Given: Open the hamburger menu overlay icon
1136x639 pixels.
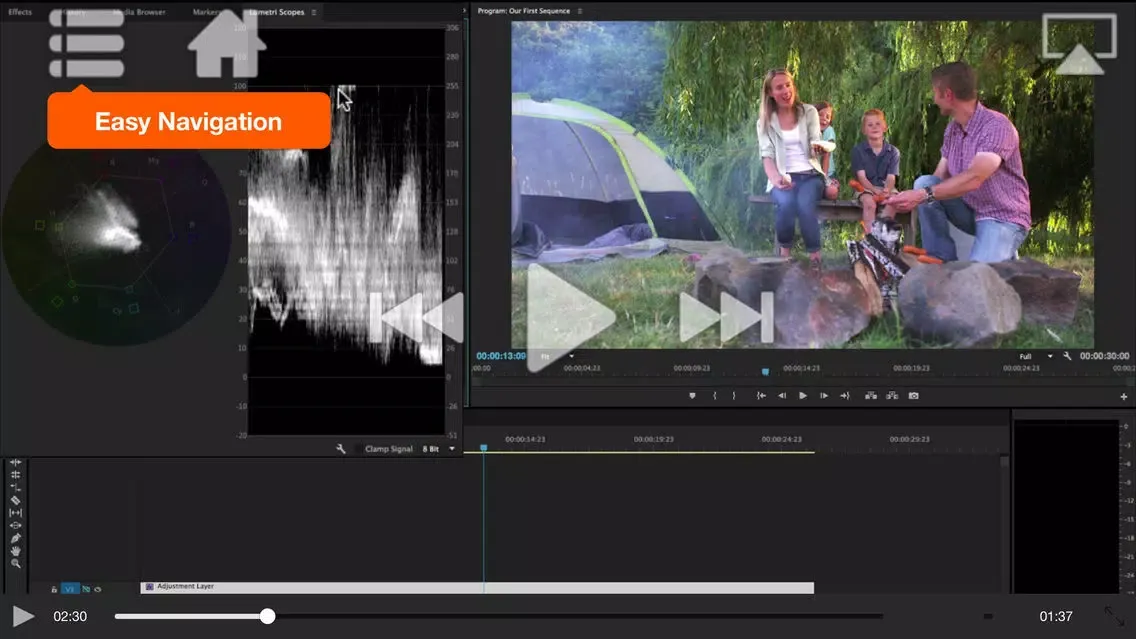Looking at the screenshot, I should point(86,43).
